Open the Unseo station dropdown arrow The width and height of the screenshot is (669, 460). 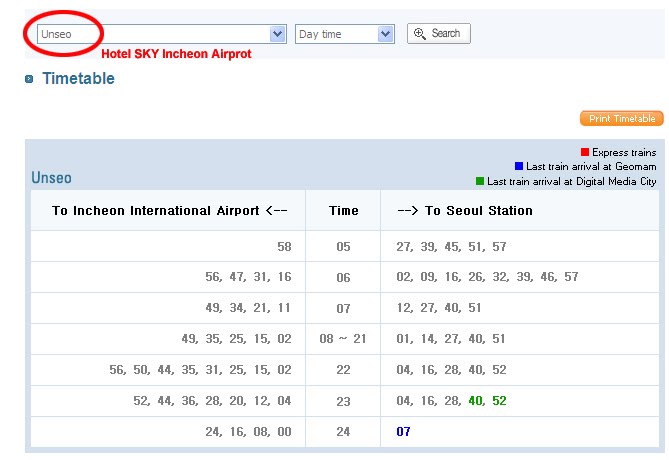pos(277,34)
